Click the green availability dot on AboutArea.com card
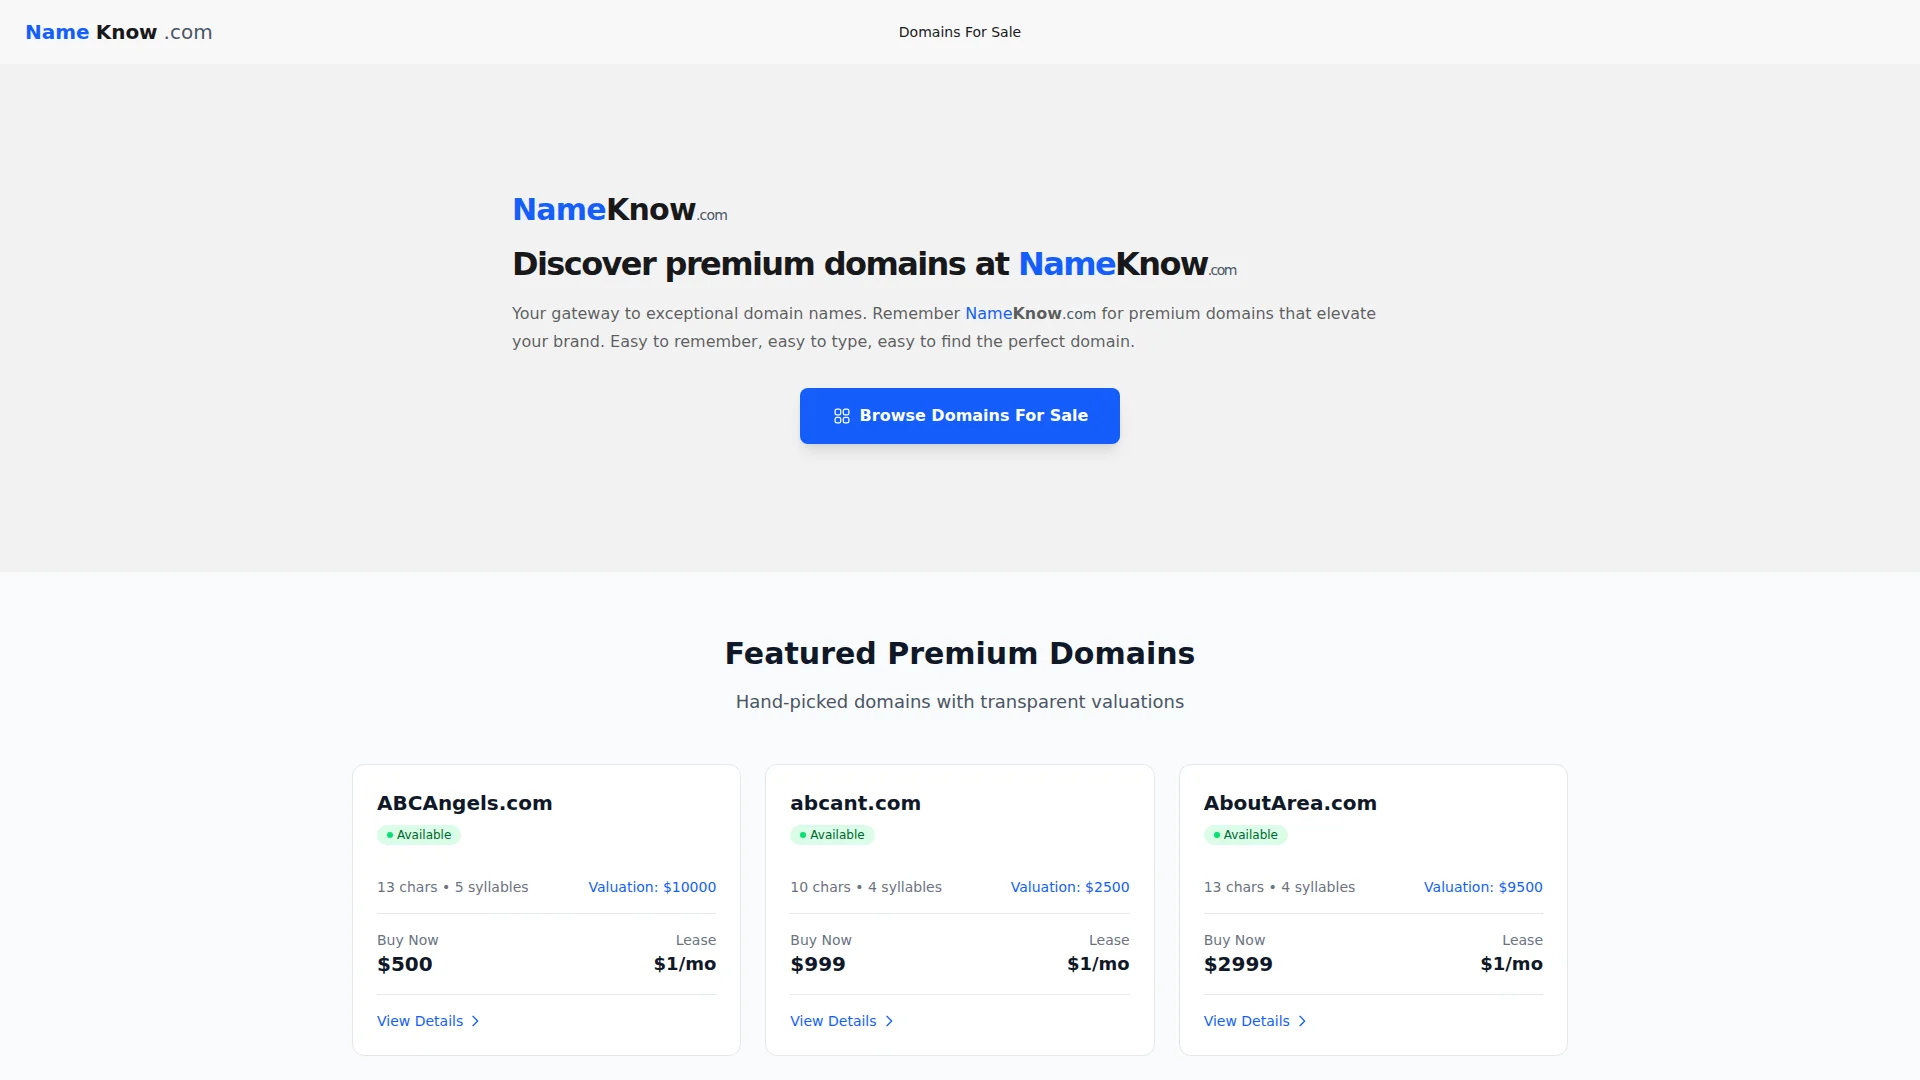 [x=1218, y=834]
